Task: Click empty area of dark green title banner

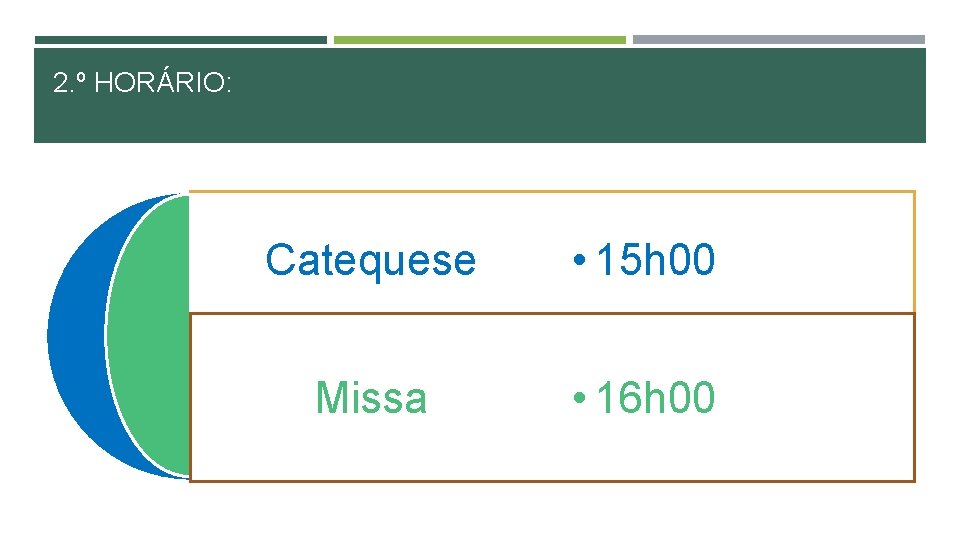Action: click(600, 95)
